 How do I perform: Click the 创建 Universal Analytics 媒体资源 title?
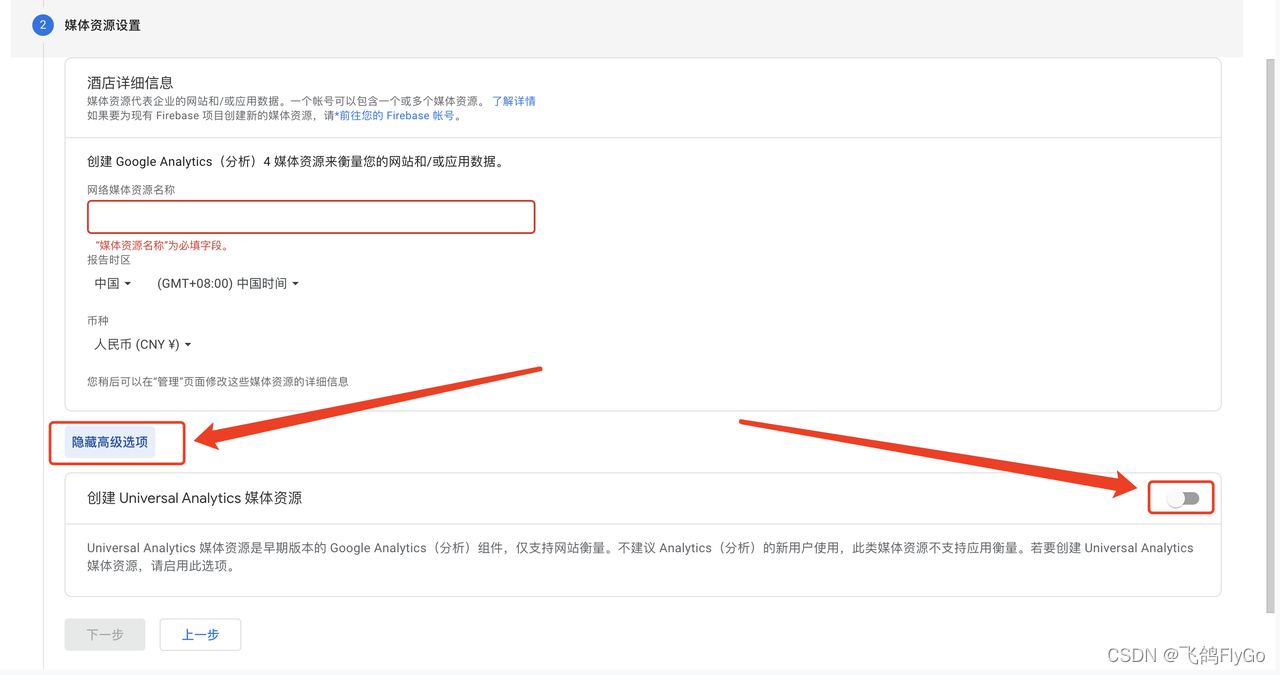(194, 498)
